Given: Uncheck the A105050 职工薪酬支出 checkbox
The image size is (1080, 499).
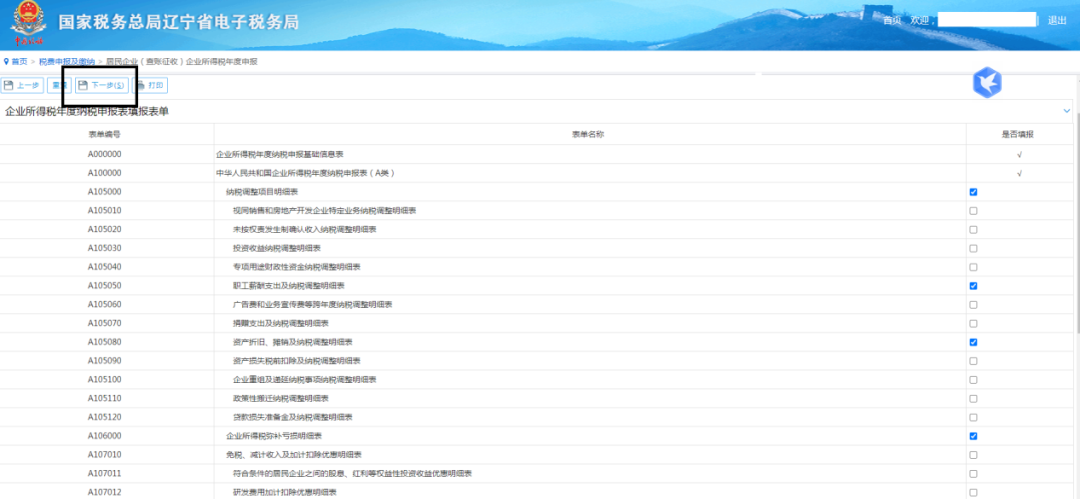Looking at the screenshot, I should 973,286.
